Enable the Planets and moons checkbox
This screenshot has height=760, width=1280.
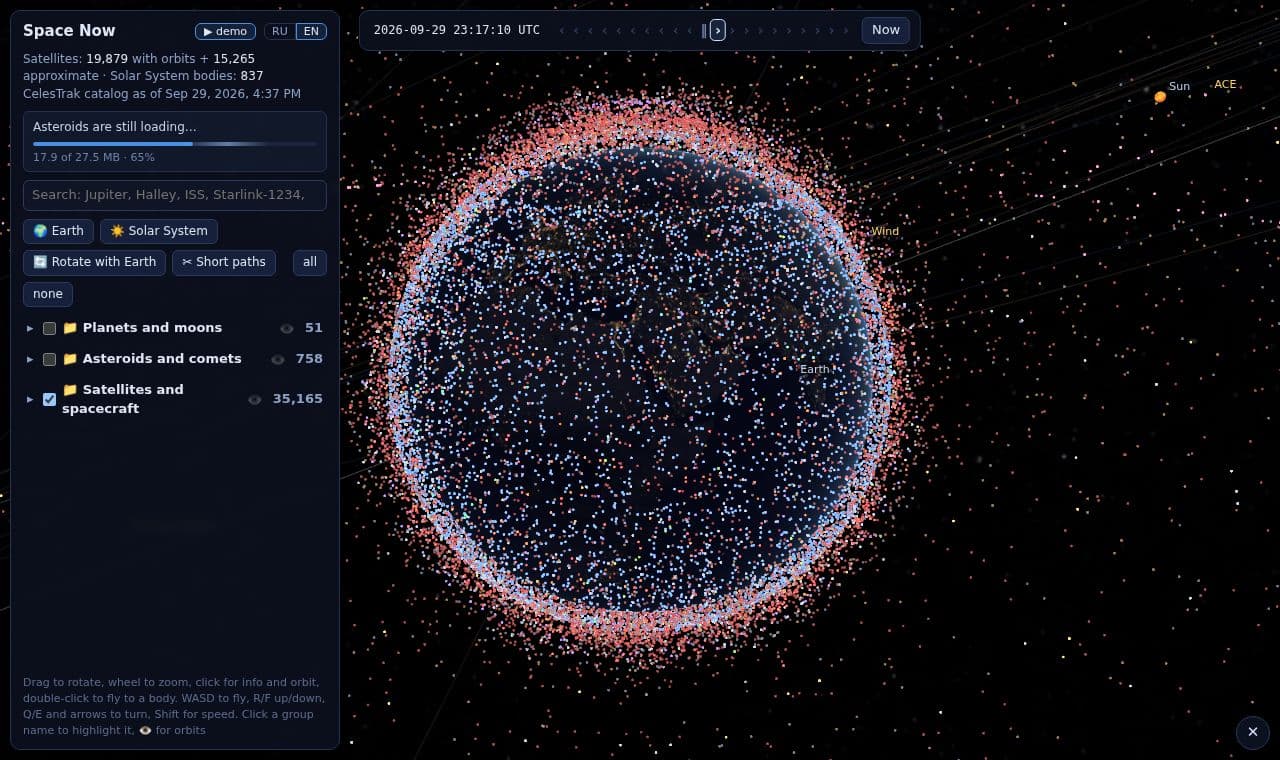pyautogui.click(x=49, y=328)
